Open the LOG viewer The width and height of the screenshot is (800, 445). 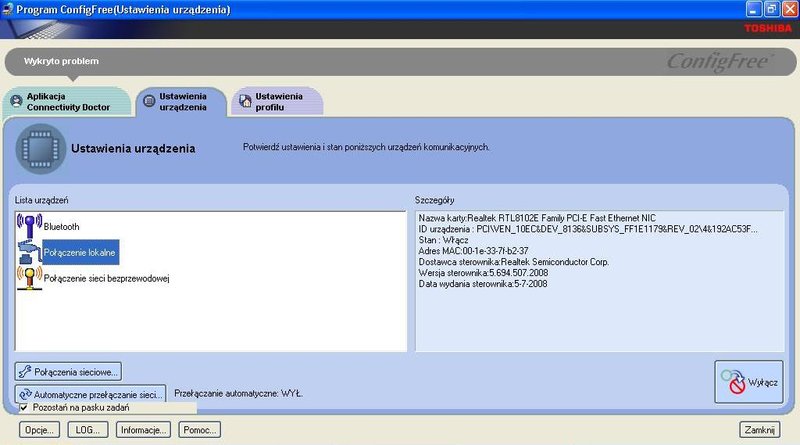click(88, 430)
